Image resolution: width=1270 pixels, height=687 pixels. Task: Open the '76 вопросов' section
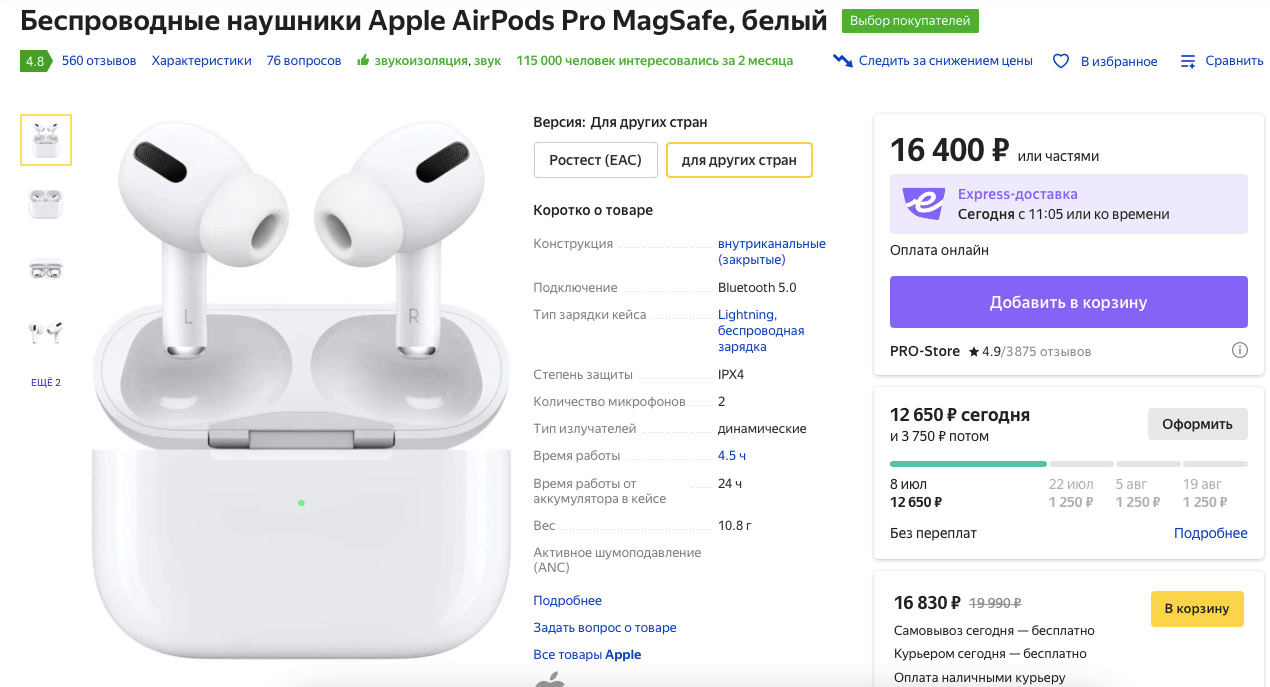(303, 61)
